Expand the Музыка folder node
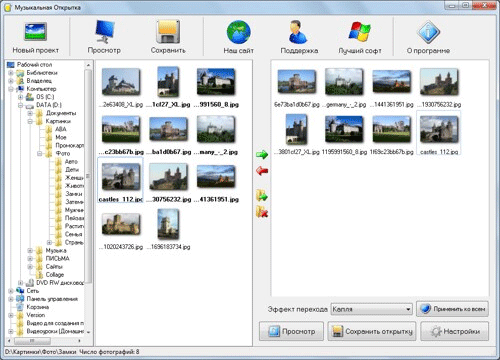Screen dimensions: 500x360 [30, 250]
